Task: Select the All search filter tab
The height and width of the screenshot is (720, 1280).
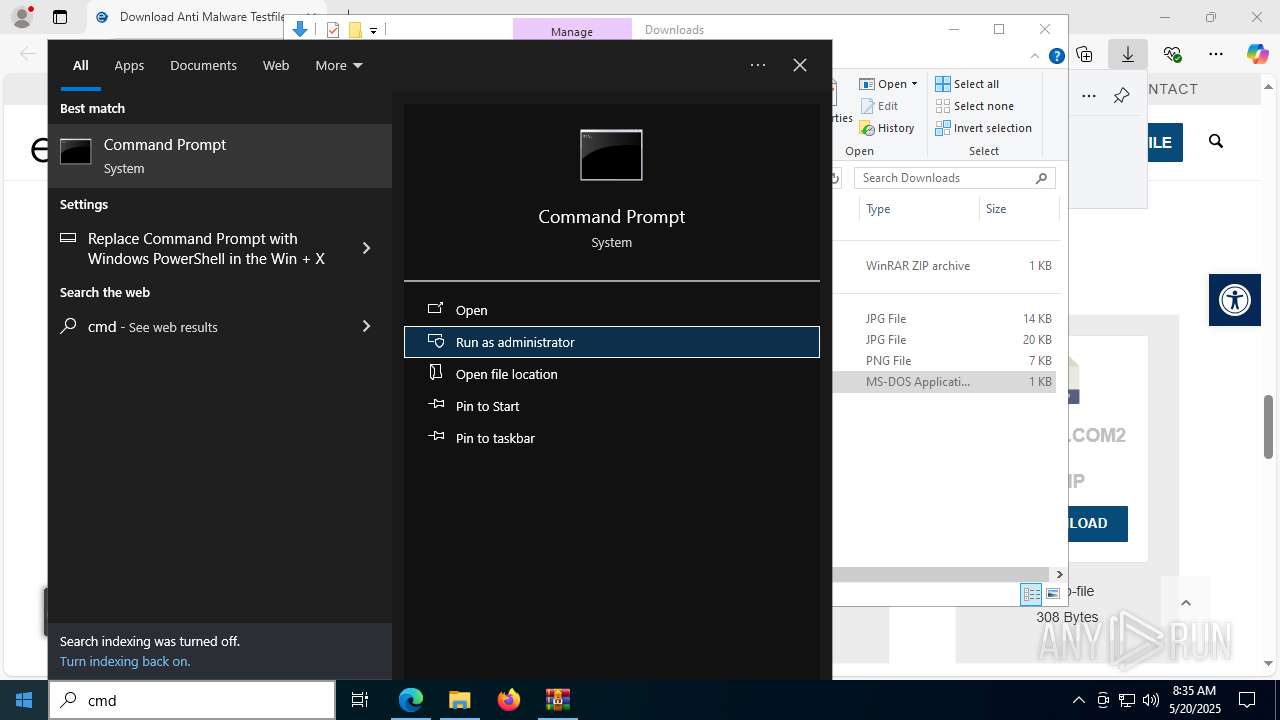Action: pos(81,65)
